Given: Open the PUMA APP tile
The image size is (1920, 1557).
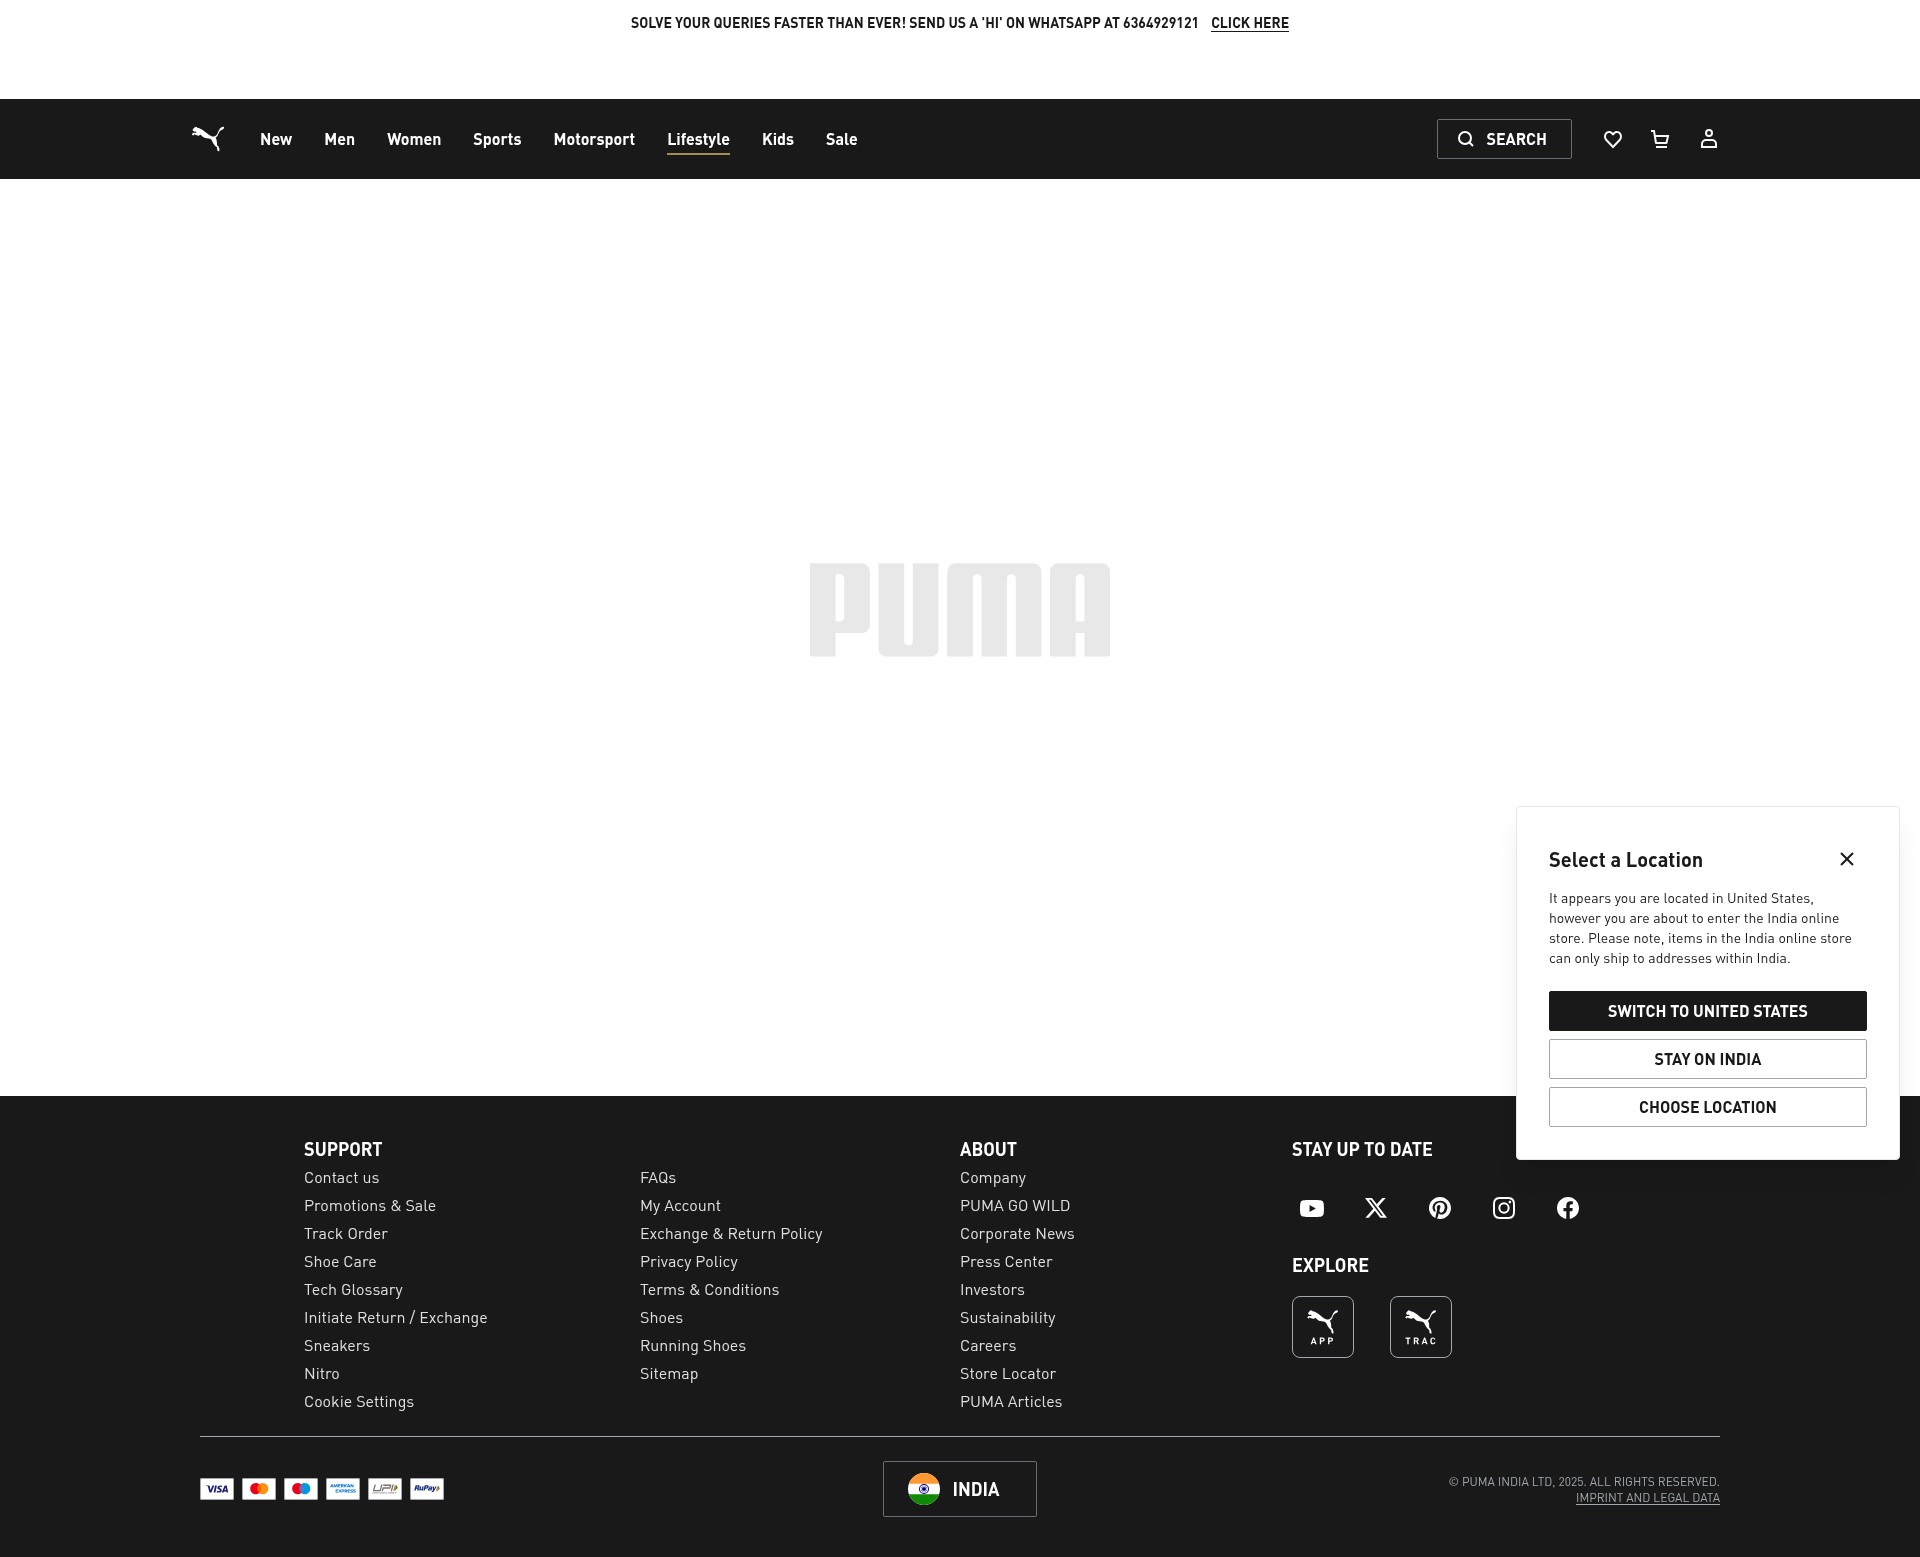Looking at the screenshot, I should click(1323, 1327).
